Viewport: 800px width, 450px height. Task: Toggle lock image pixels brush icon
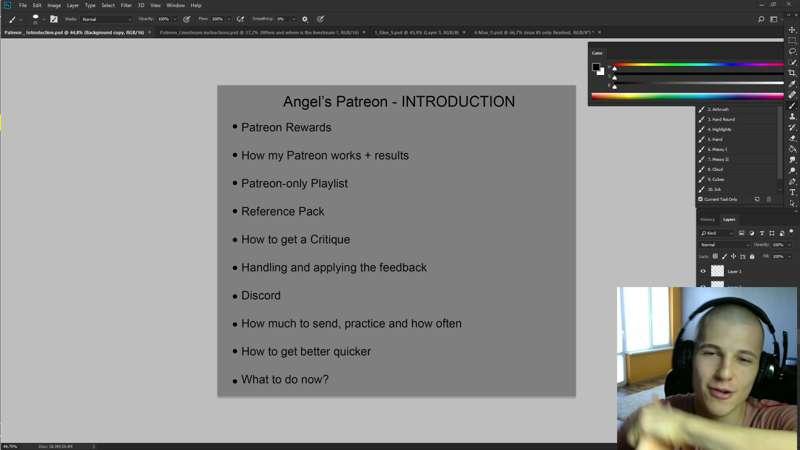point(724,256)
